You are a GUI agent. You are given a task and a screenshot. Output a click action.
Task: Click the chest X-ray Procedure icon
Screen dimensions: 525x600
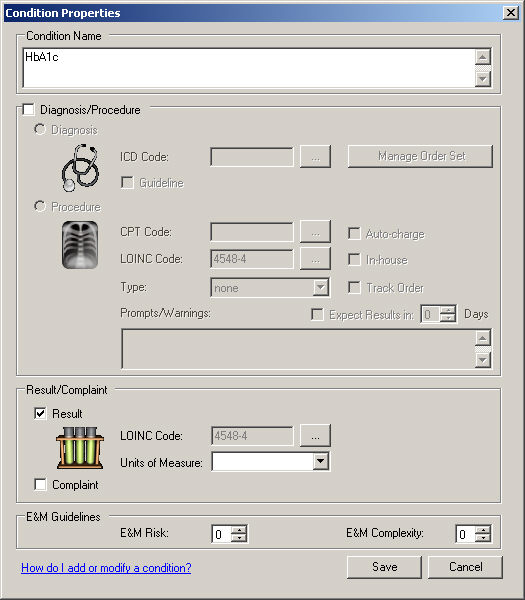(80, 245)
